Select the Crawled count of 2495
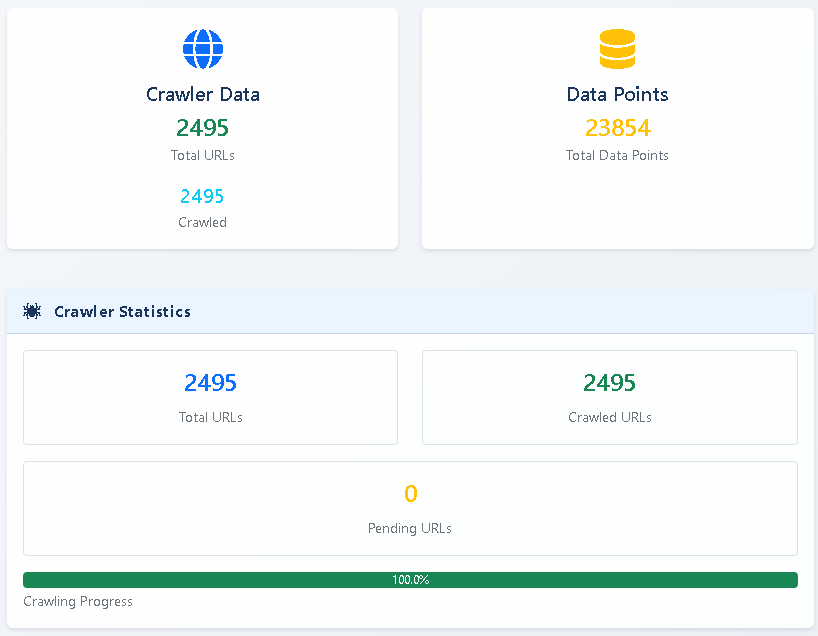The width and height of the screenshot is (818, 636). tap(202, 196)
